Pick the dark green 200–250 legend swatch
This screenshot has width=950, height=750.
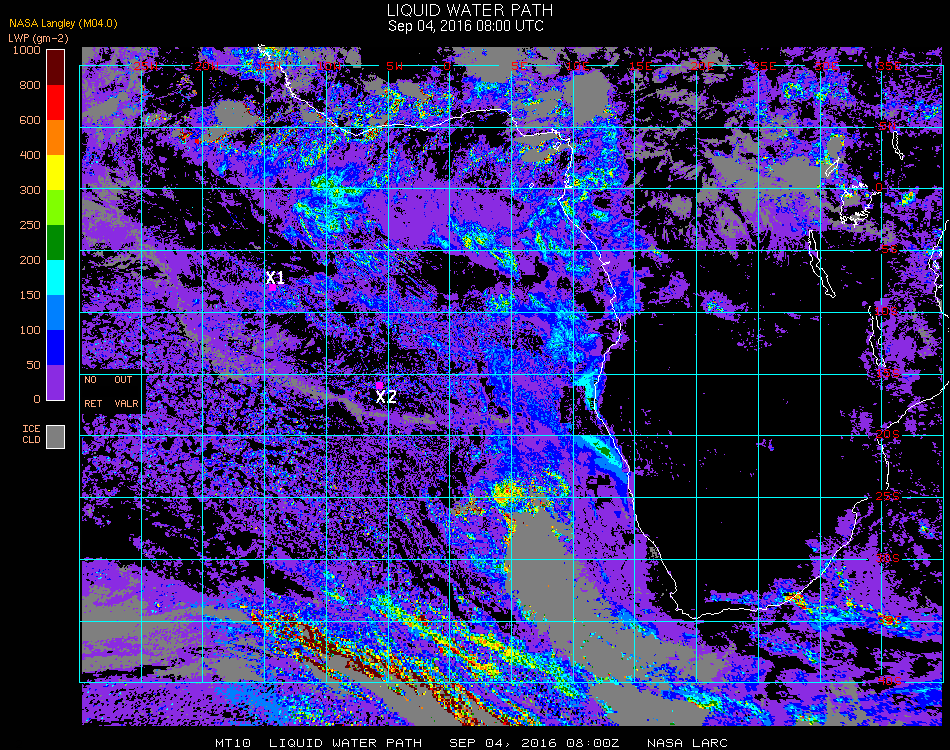56,242
